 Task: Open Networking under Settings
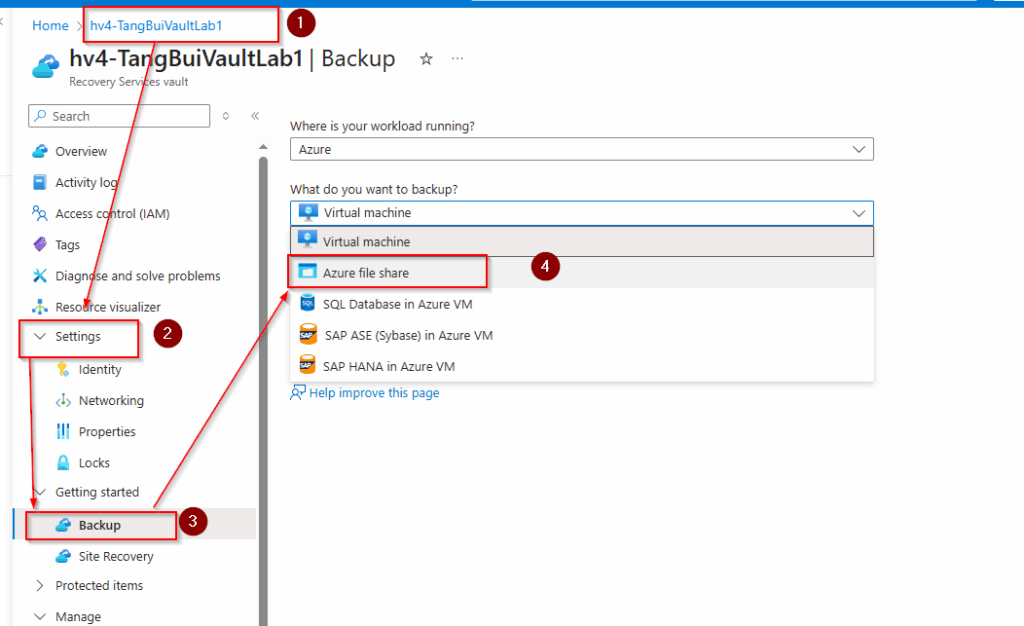(111, 401)
